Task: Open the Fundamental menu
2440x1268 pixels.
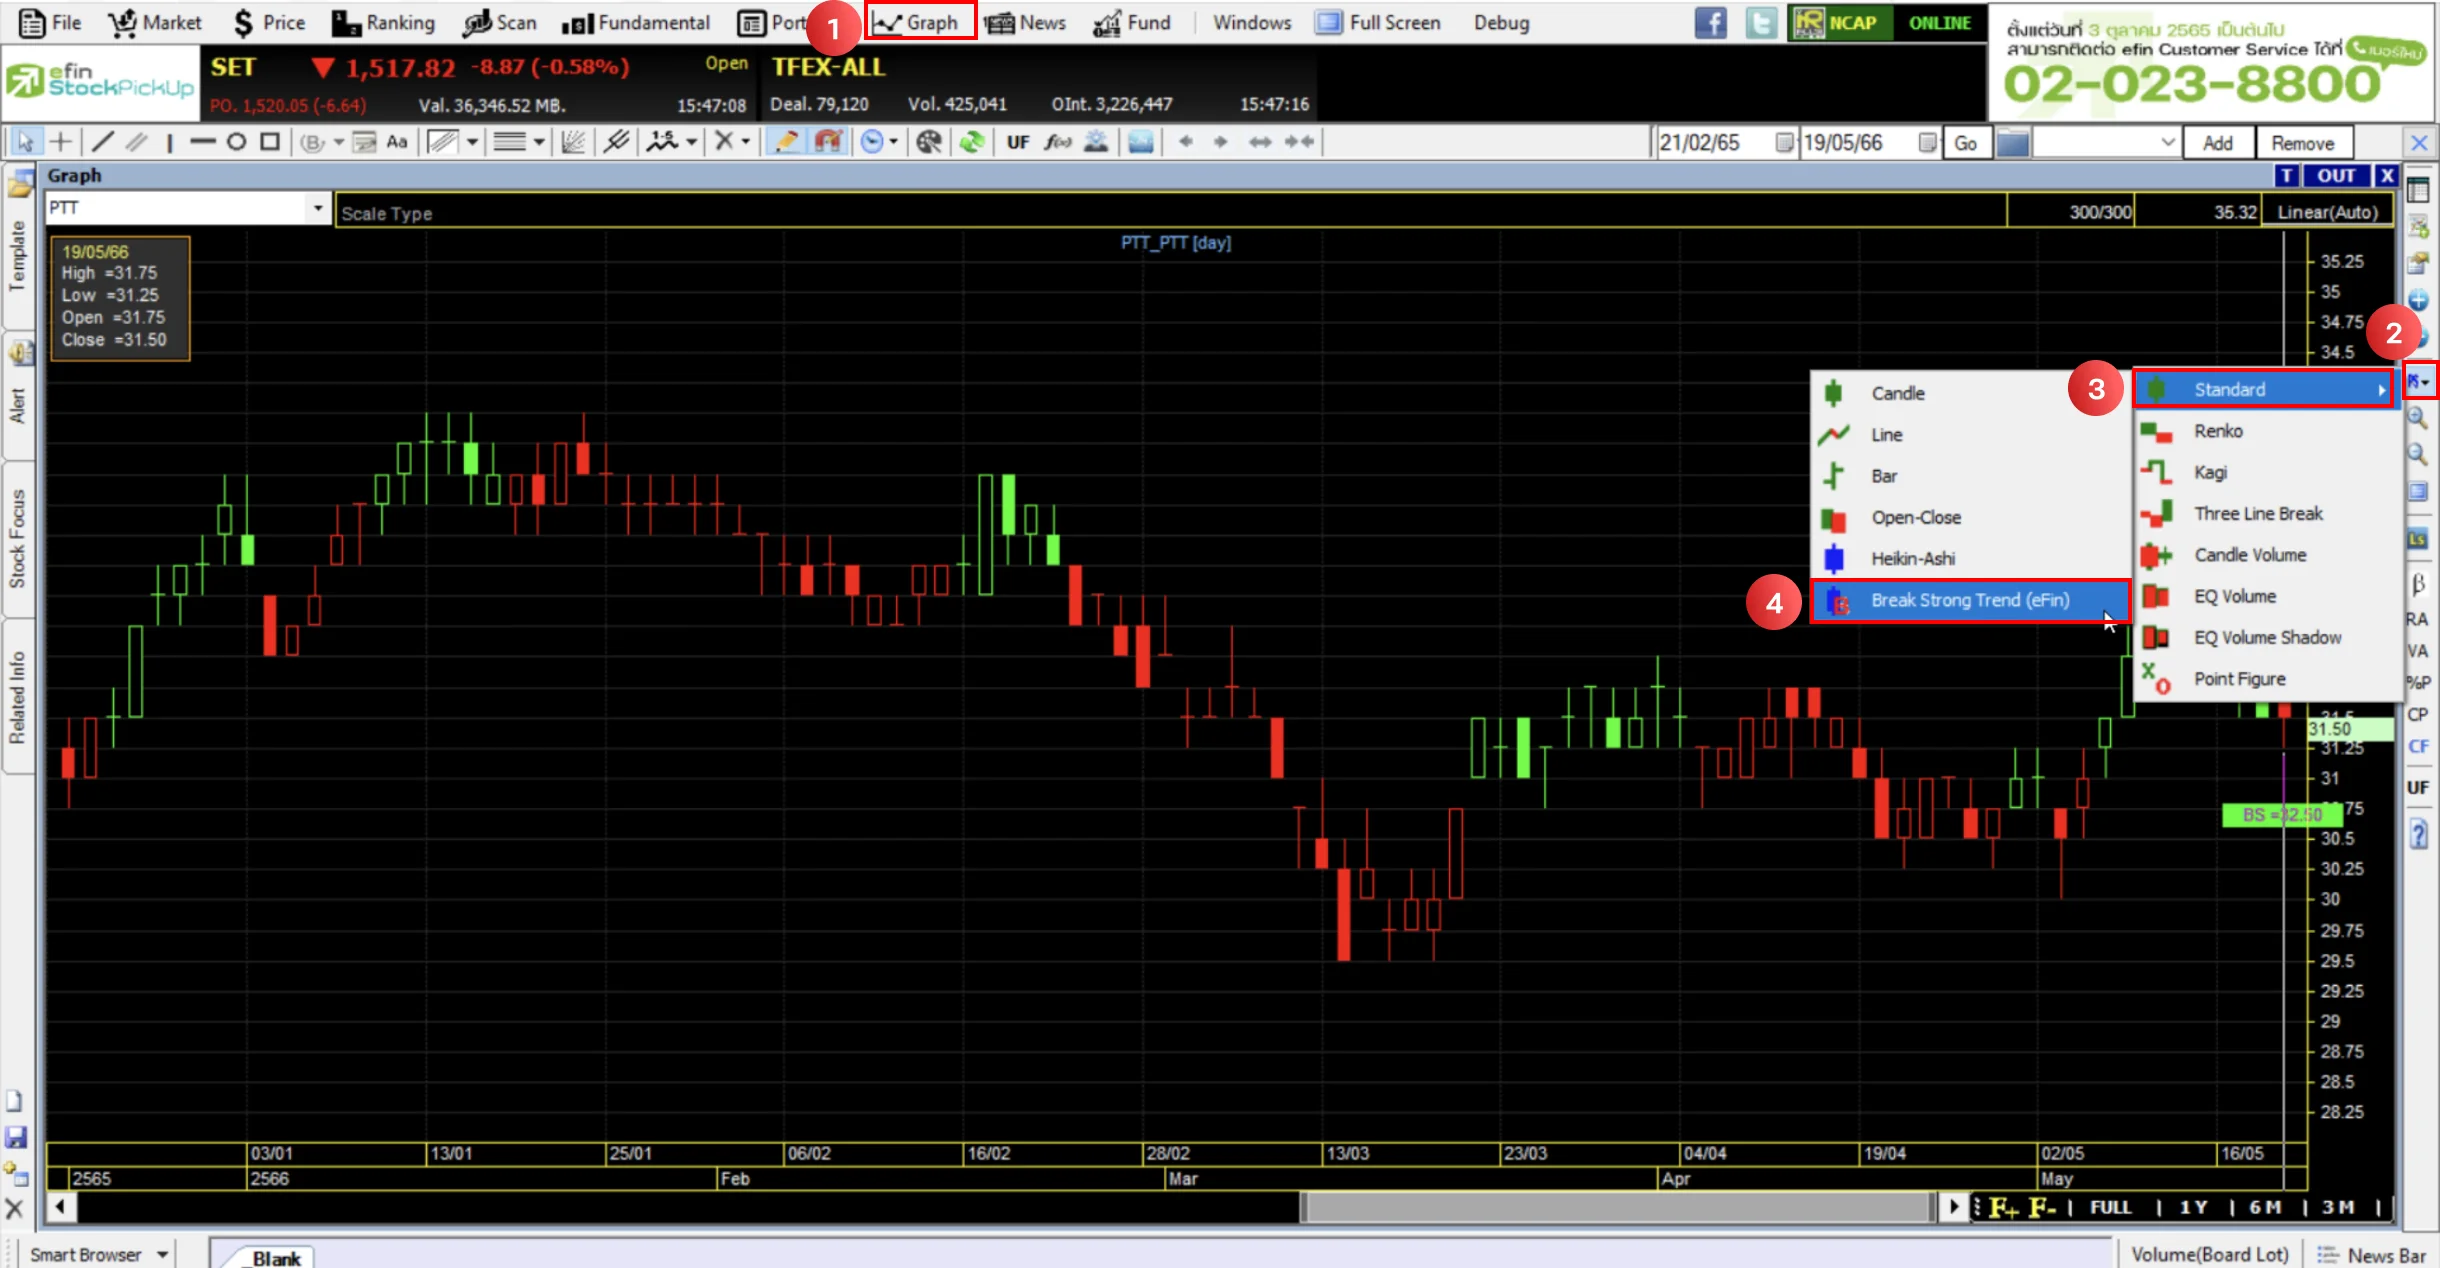Action: pyautogui.click(x=636, y=22)
